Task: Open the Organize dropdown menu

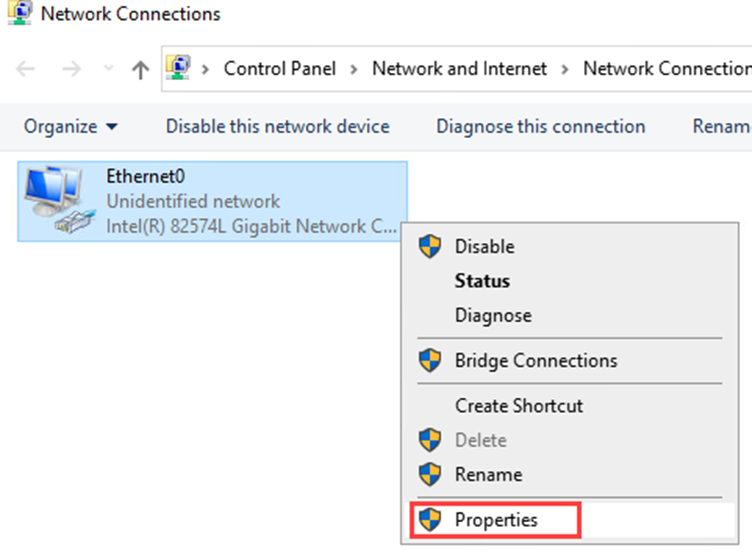Action: click(70, 127)
